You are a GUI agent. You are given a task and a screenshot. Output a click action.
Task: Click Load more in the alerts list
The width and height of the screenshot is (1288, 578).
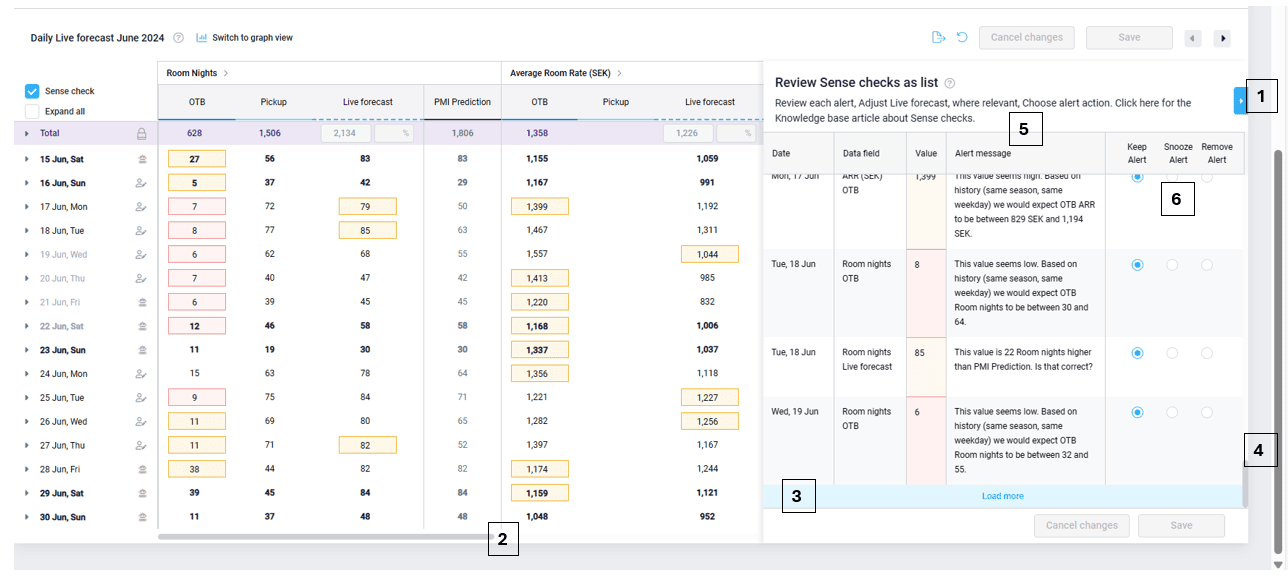(x=1002, y=496)
